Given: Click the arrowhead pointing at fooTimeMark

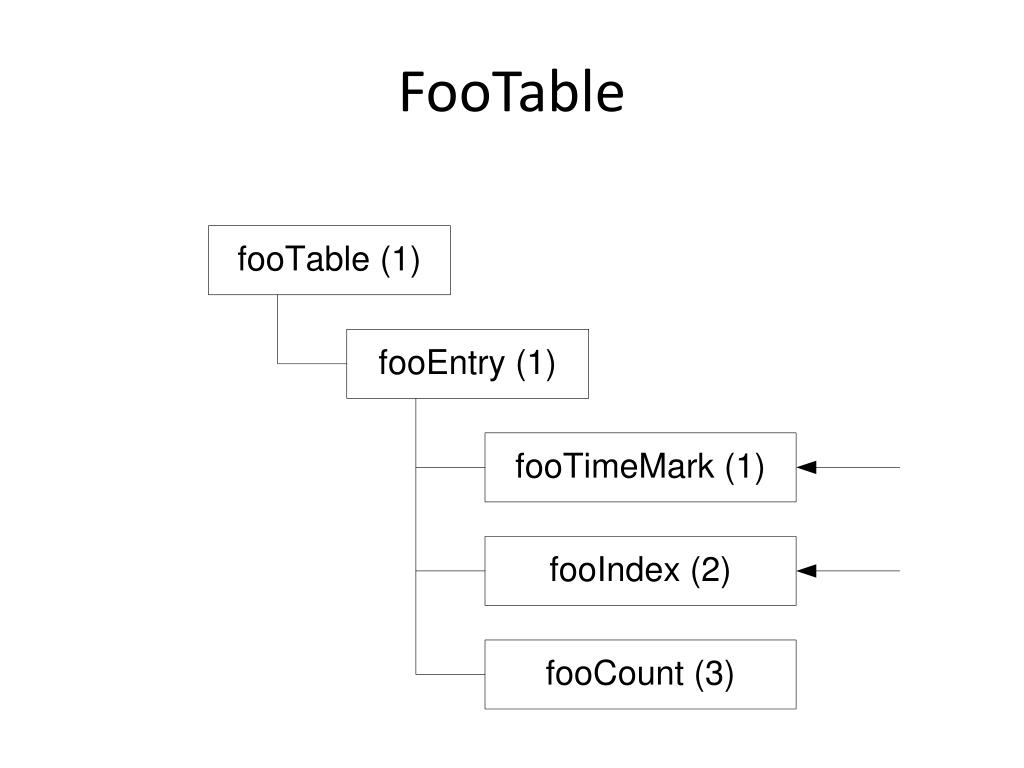Looking at the screenshot, I should [x=807, y=467].
